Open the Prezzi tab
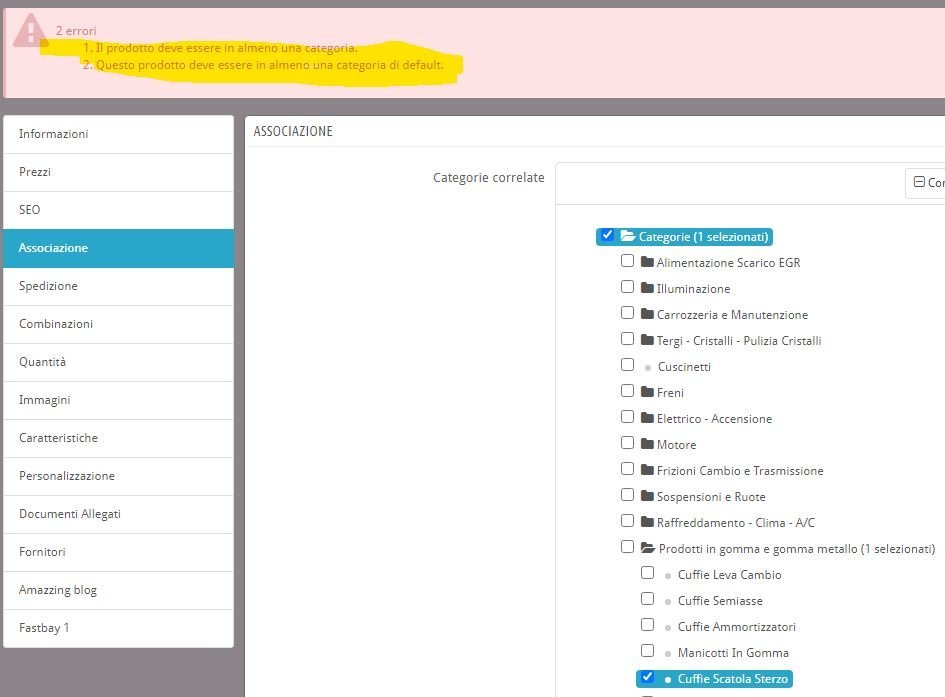This screenshot has width=945, height=697. 118,172
